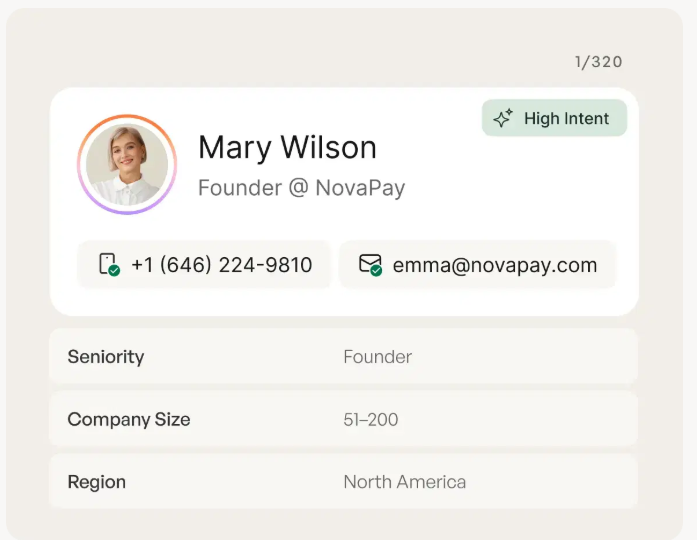Click the Mary Wilson name heading

[x=287, y=147]
